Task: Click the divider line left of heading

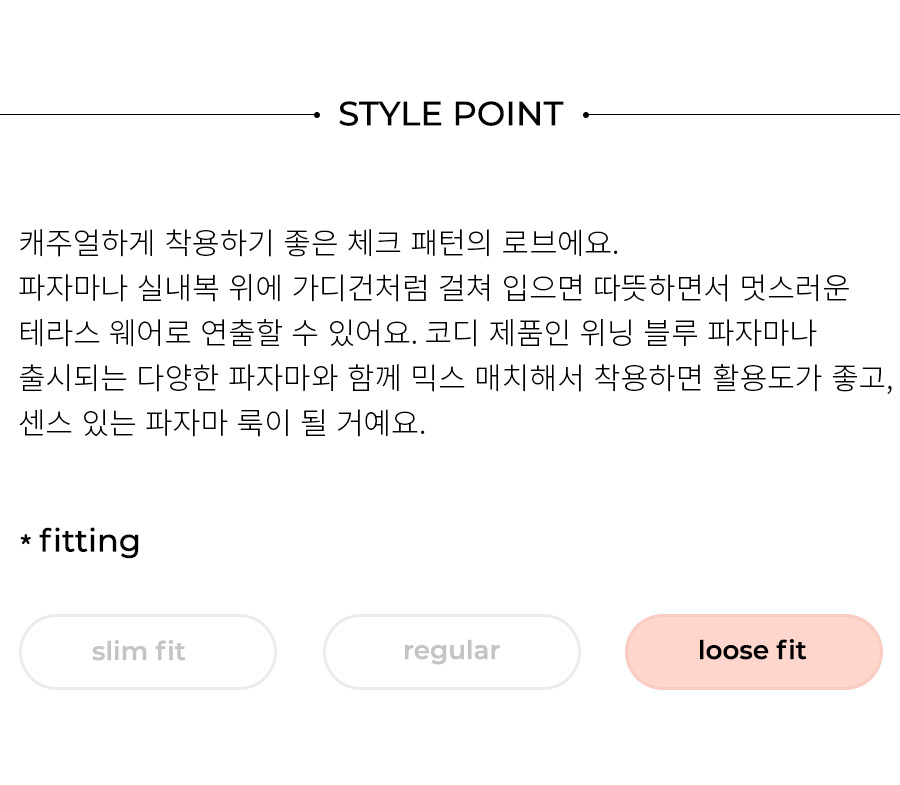Action: 157,115
